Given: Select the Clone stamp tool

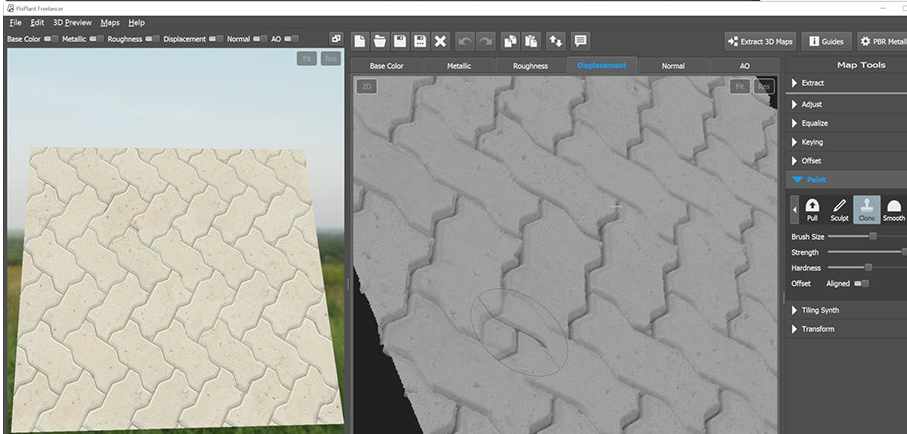Looking at the screenshot, I should point(866,209).
